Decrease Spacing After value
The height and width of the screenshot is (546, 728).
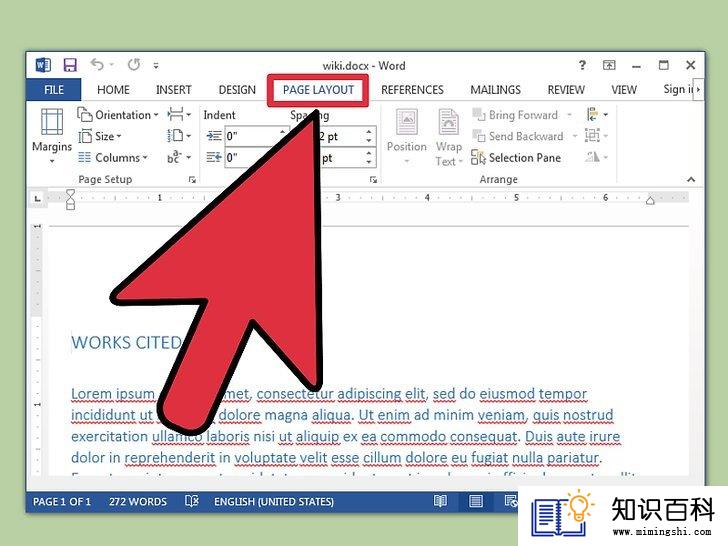tap(369, 162)
